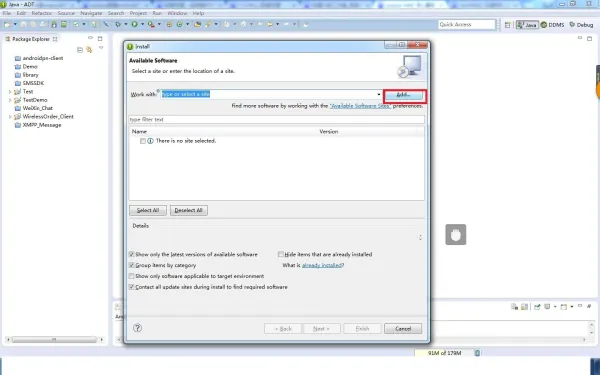Open the Window menu
600x375 pixels.
[x=177, y=13]
